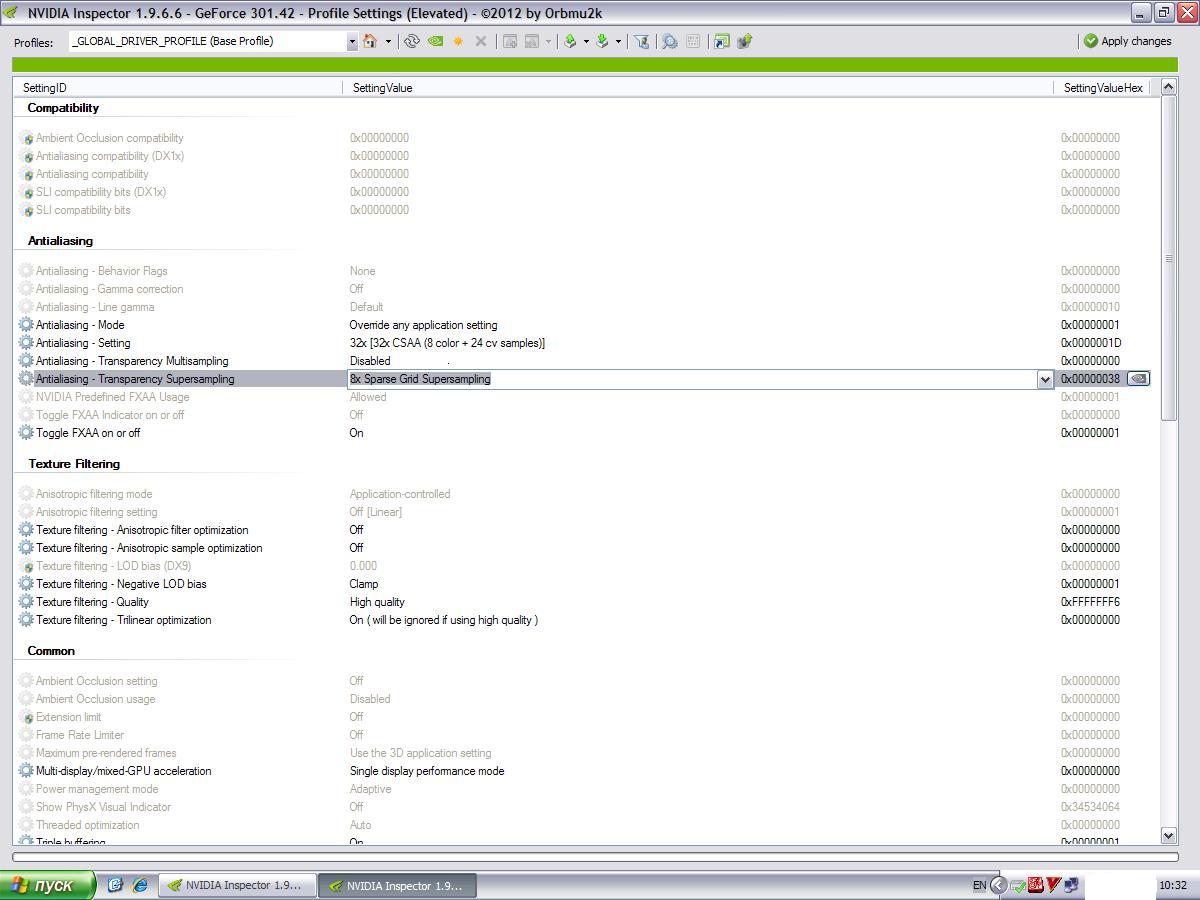The height and width of the screenshot is (900, 1200).
Task: Expand remove application dropdown arrow
Action: click(548, 41)
